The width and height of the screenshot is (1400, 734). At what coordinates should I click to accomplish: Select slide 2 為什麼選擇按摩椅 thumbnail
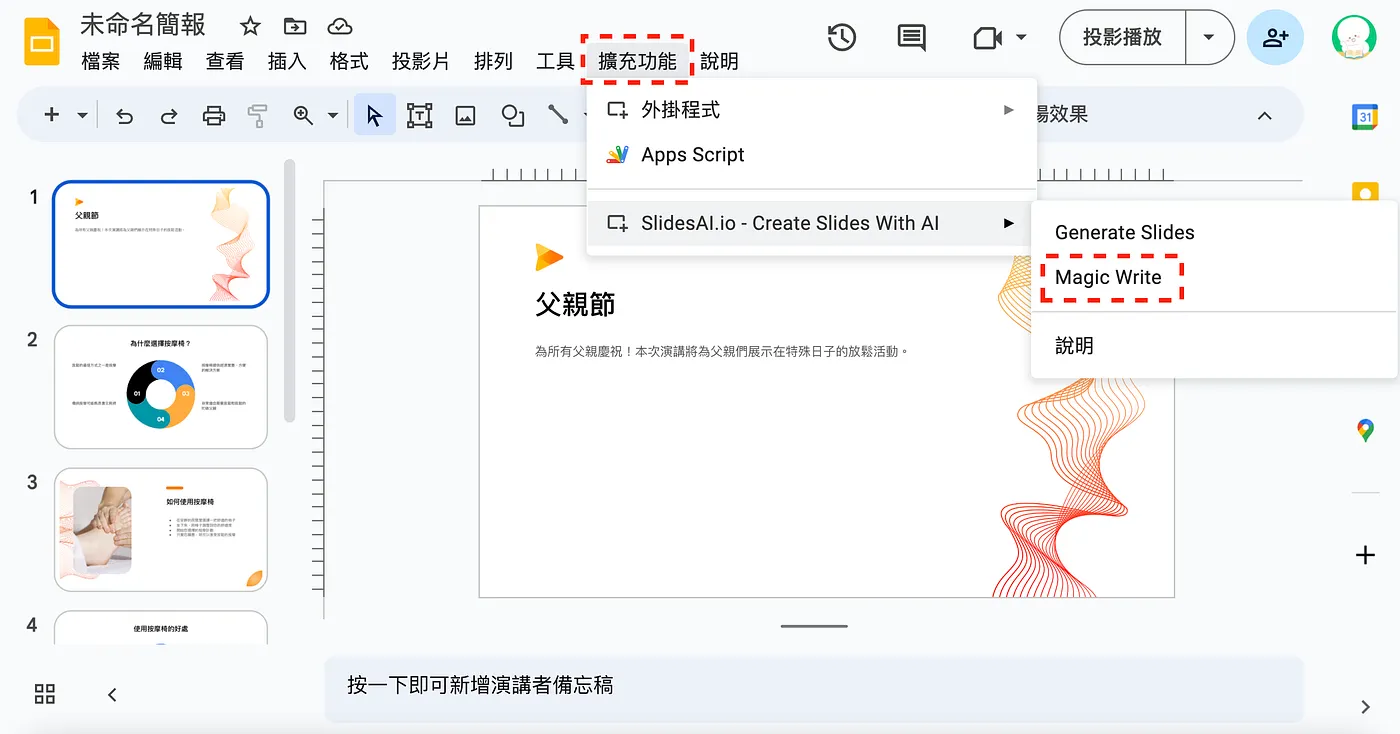161,386
